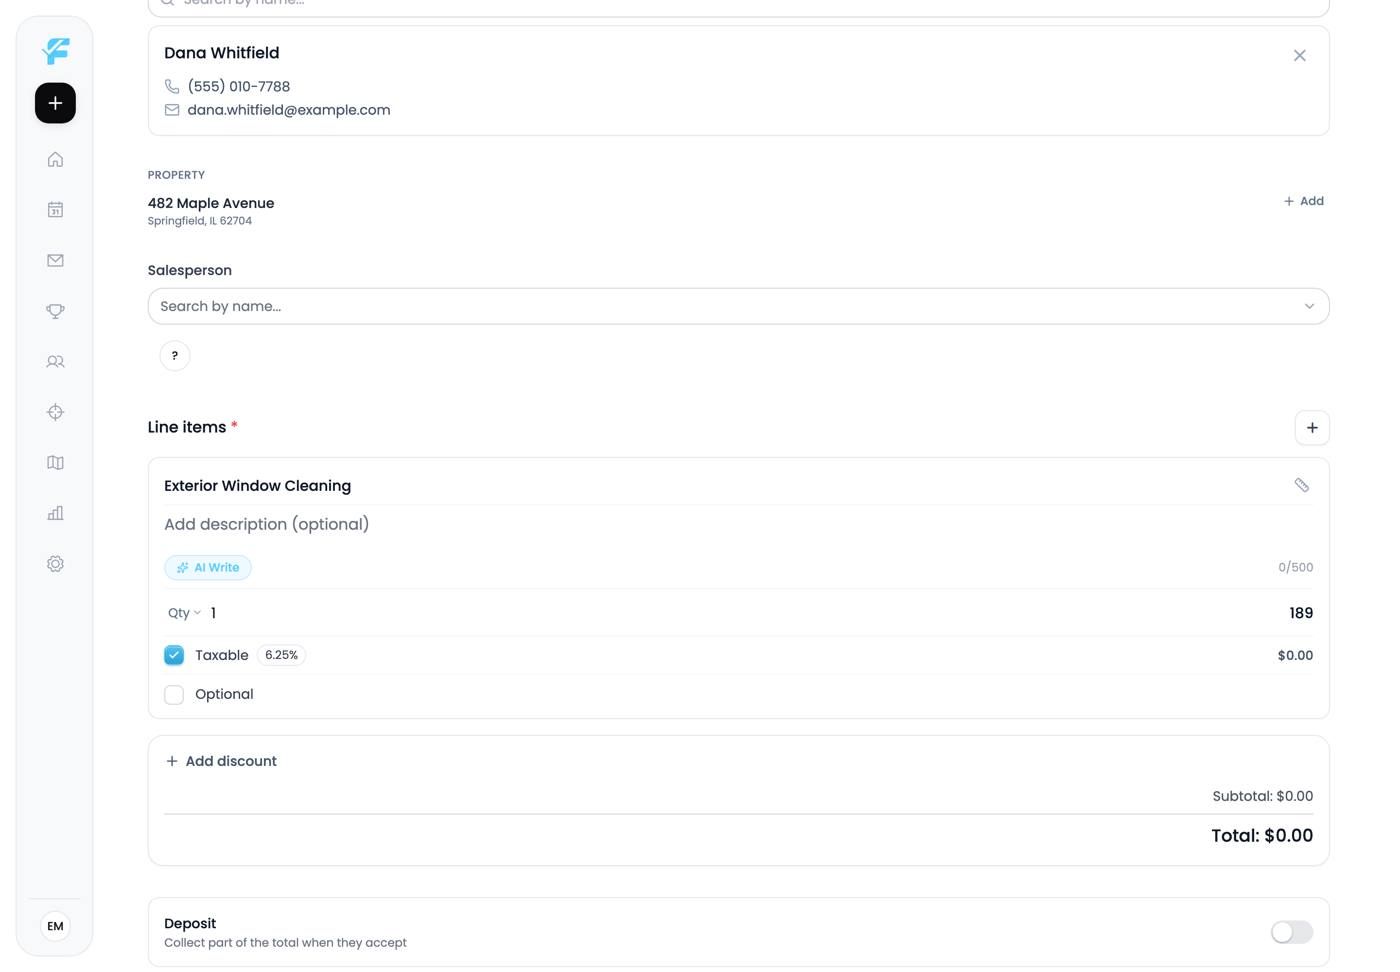Click the Springfield, IL 62704 text
1400x972 pixels.
pos(199,221)
